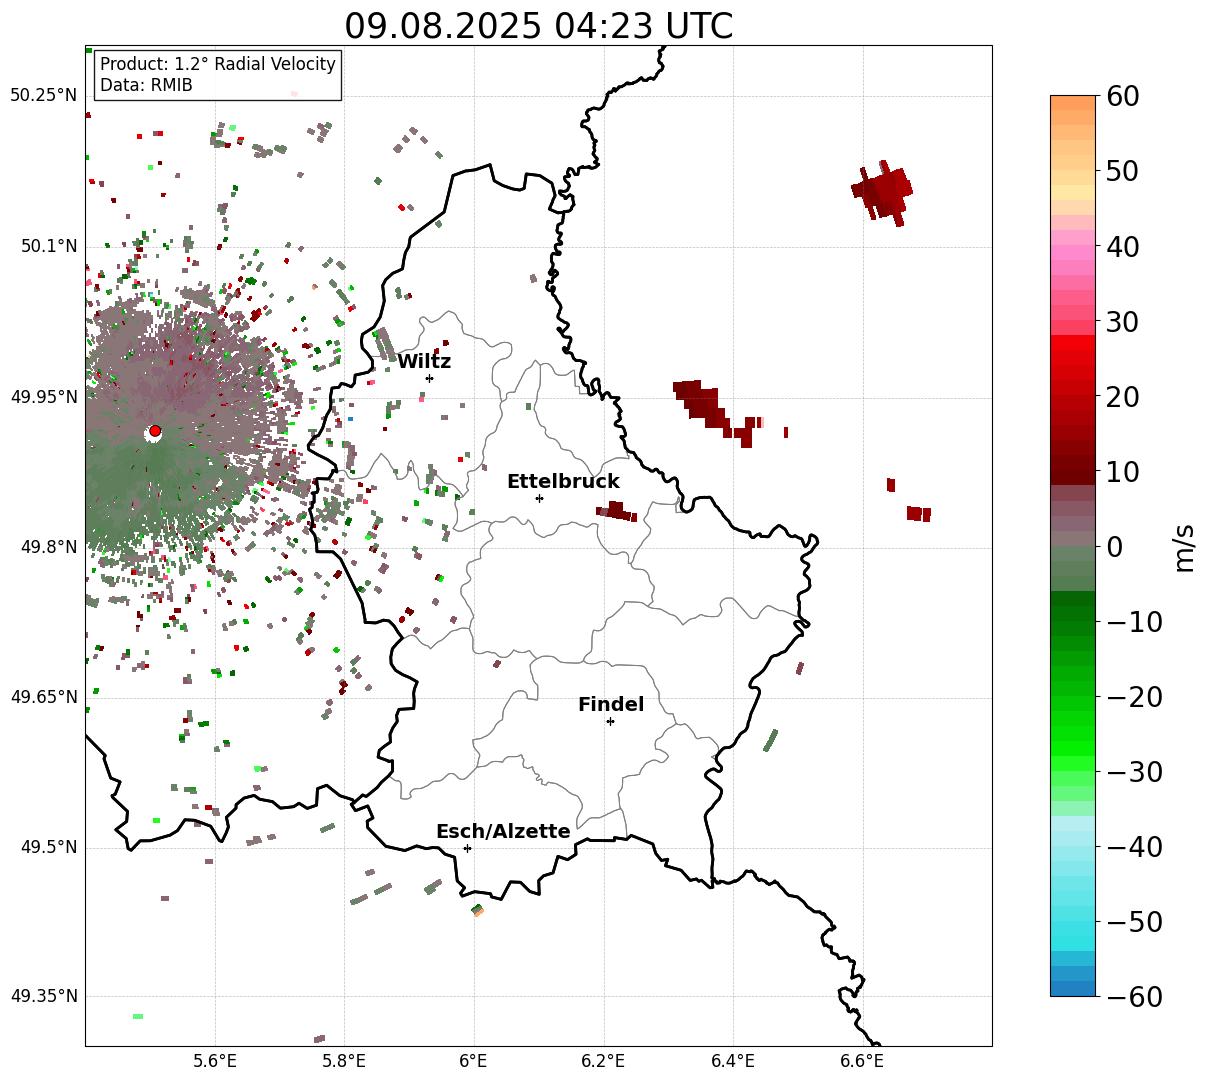Click the 5.6°E longitude label

point(215,1062)
